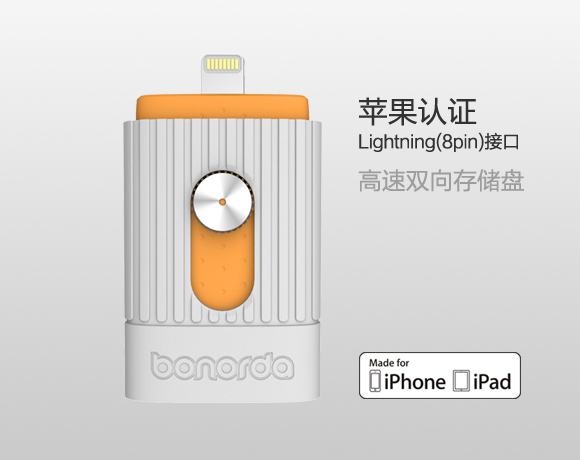580x460 pixels.
Task: Click the iPad icon in the badge
Action: [461, 380]
